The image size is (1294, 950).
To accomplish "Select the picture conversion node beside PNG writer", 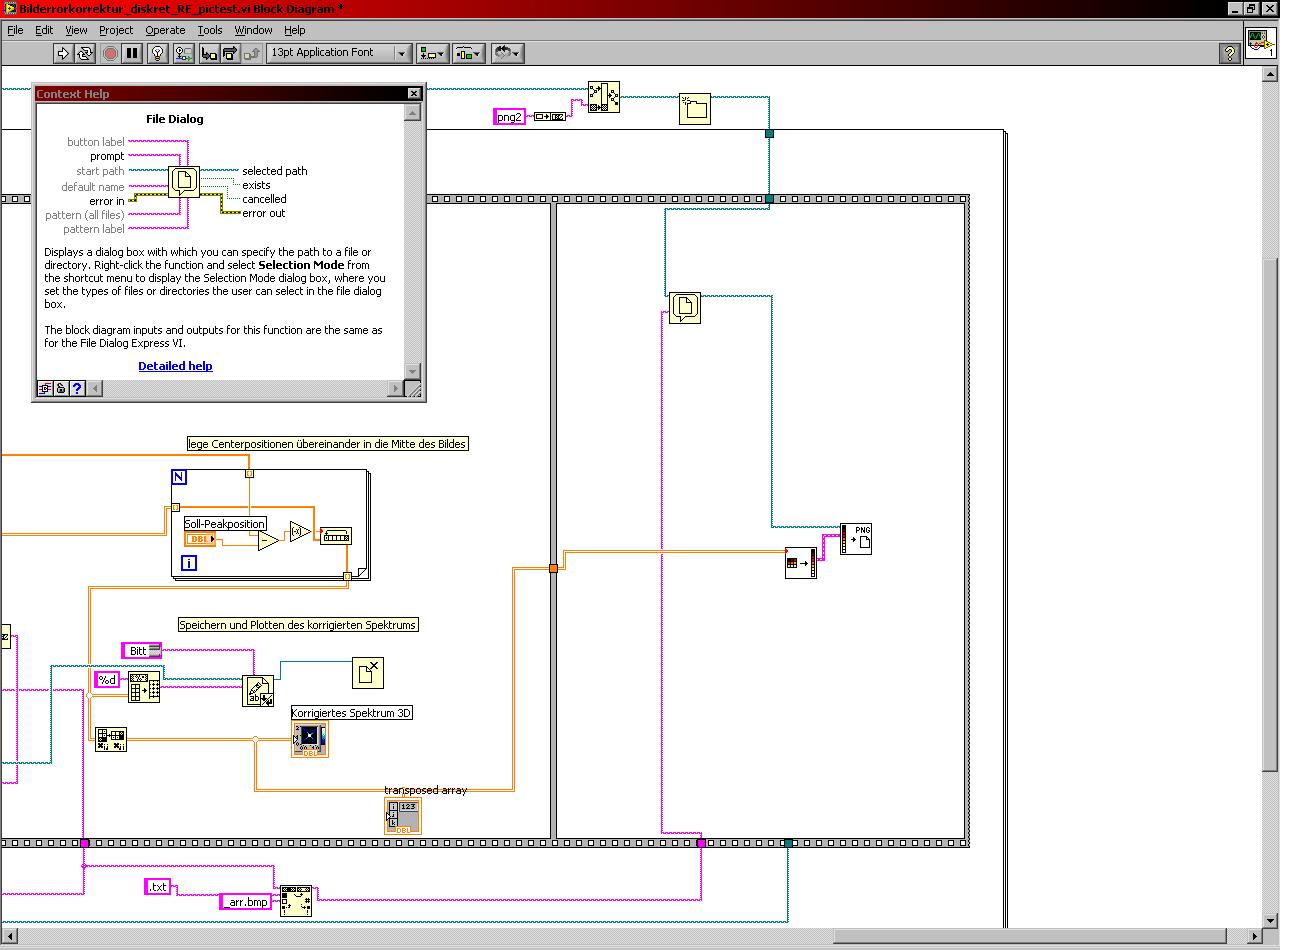I will [800, 562].
